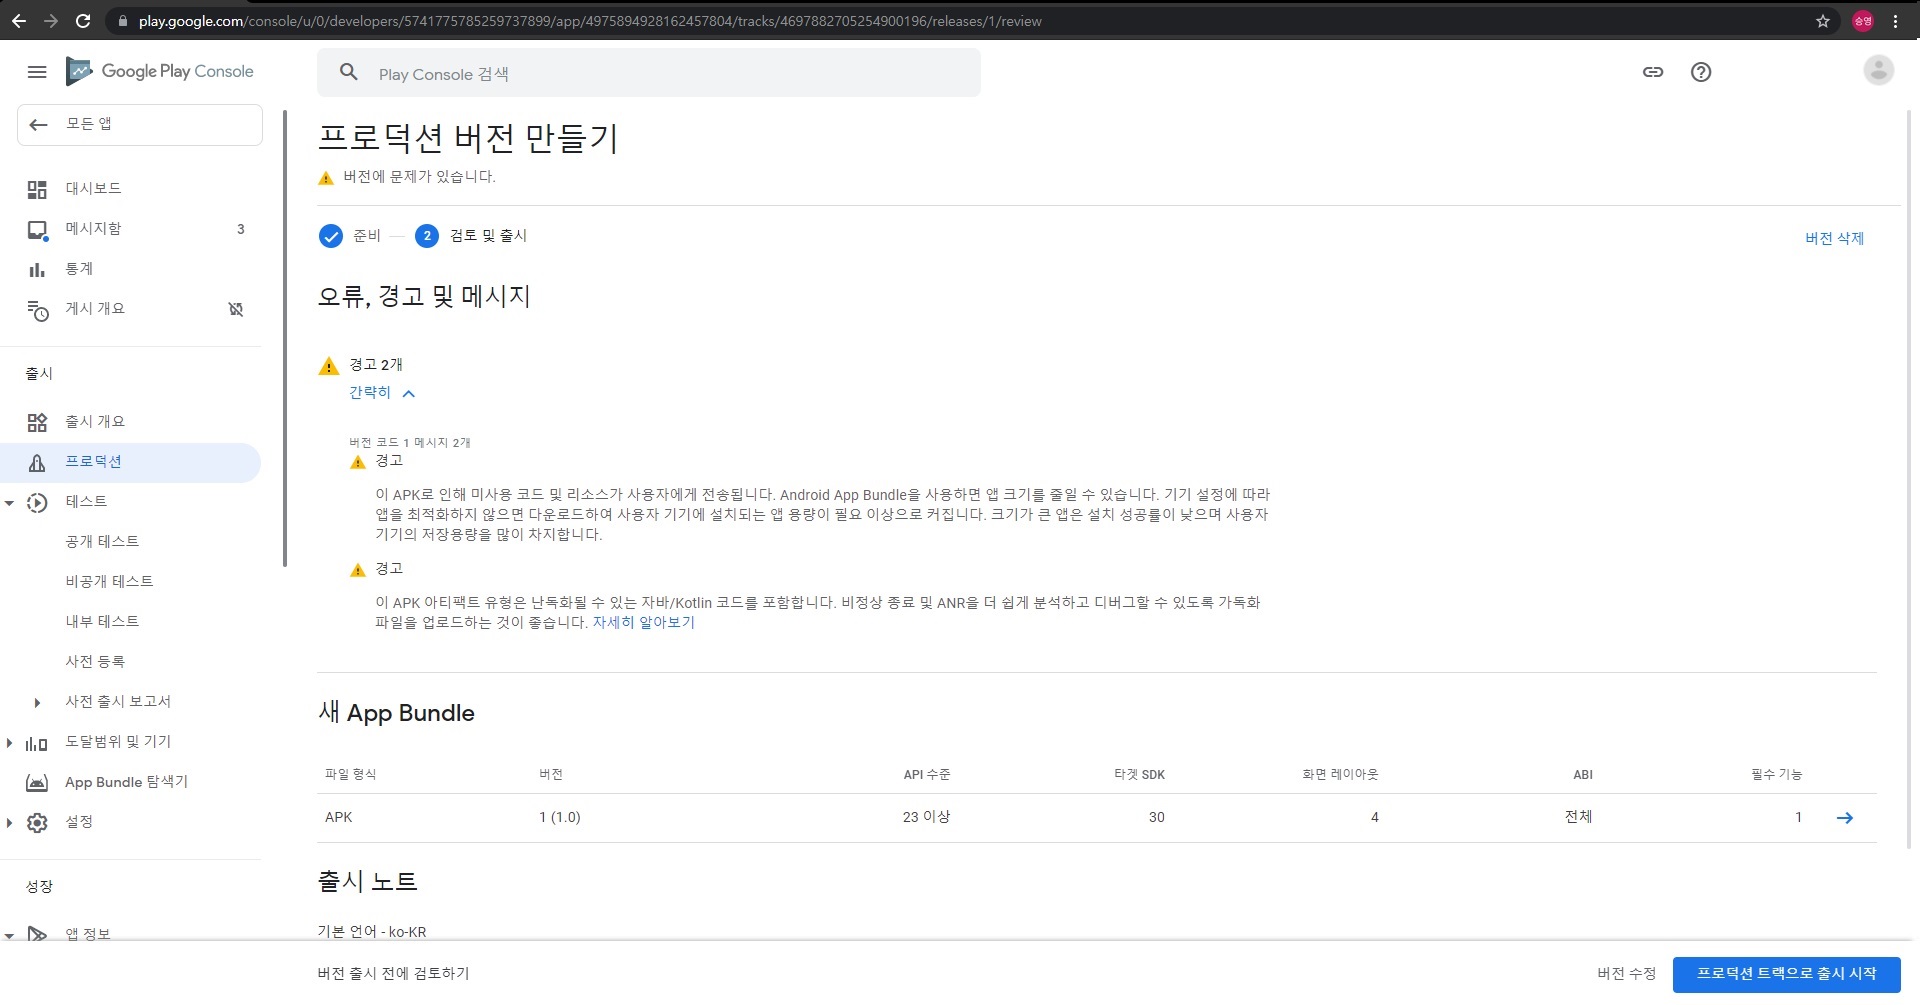Click the 버전 수정 button
This screenshot has width=1920, height=1005.
click(1626, 974)
